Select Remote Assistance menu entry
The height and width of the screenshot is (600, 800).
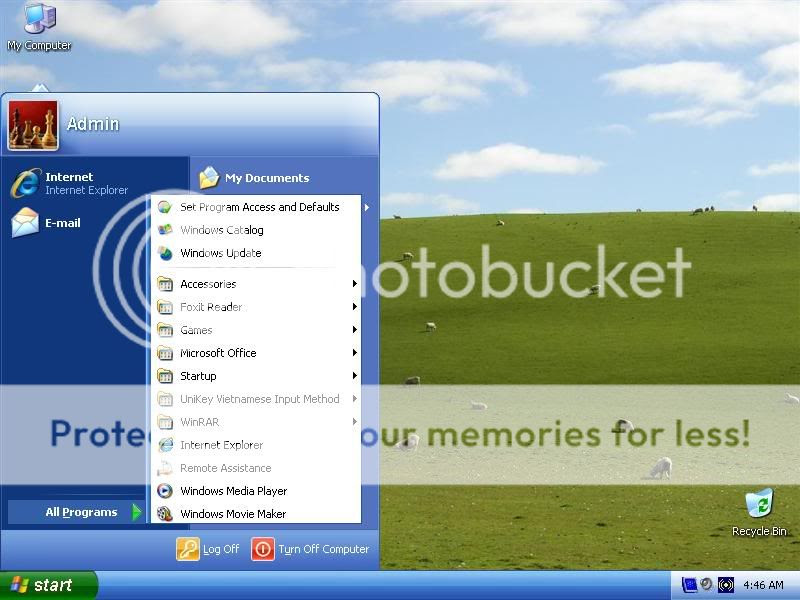pos(256,468)
